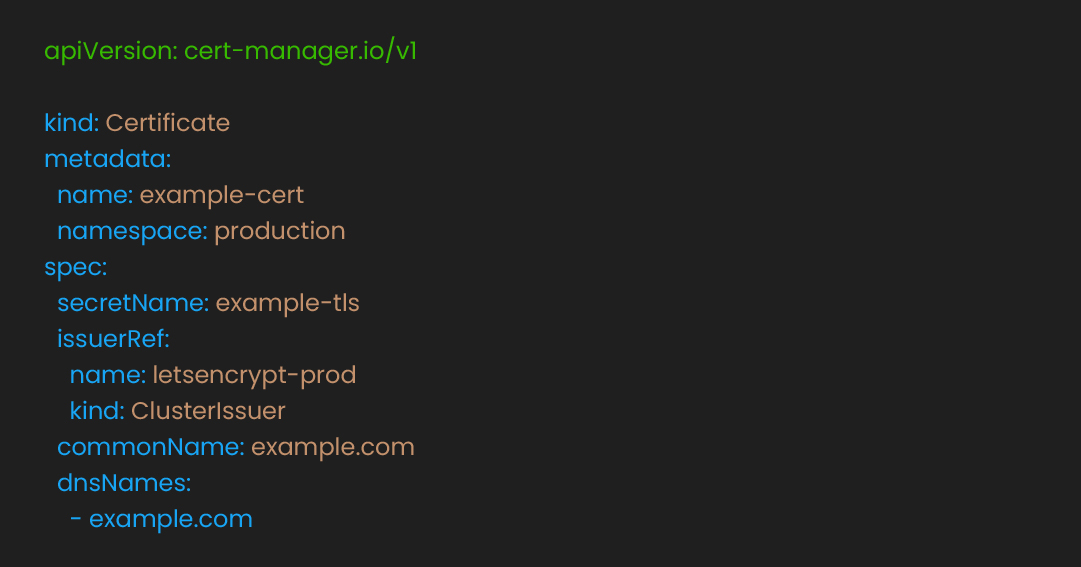Click the dnsNames key
1081x567 pixels.
[124, 483]
